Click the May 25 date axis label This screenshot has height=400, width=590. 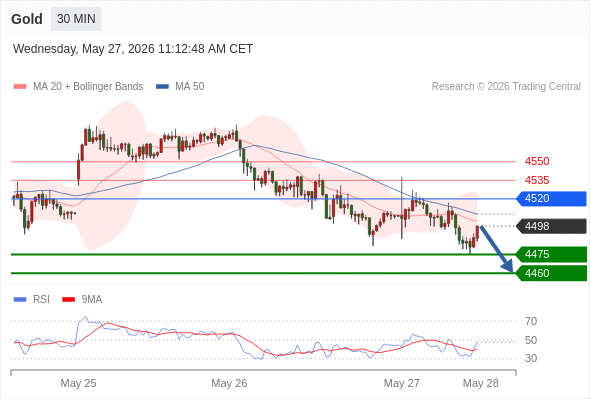[x=78, y=383]
